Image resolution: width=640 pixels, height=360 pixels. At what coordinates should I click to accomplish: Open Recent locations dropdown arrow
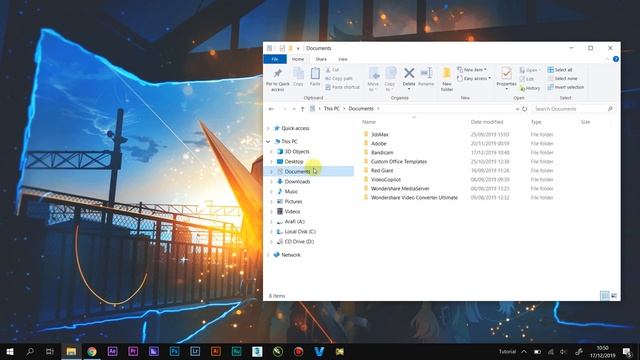[294, 109]
